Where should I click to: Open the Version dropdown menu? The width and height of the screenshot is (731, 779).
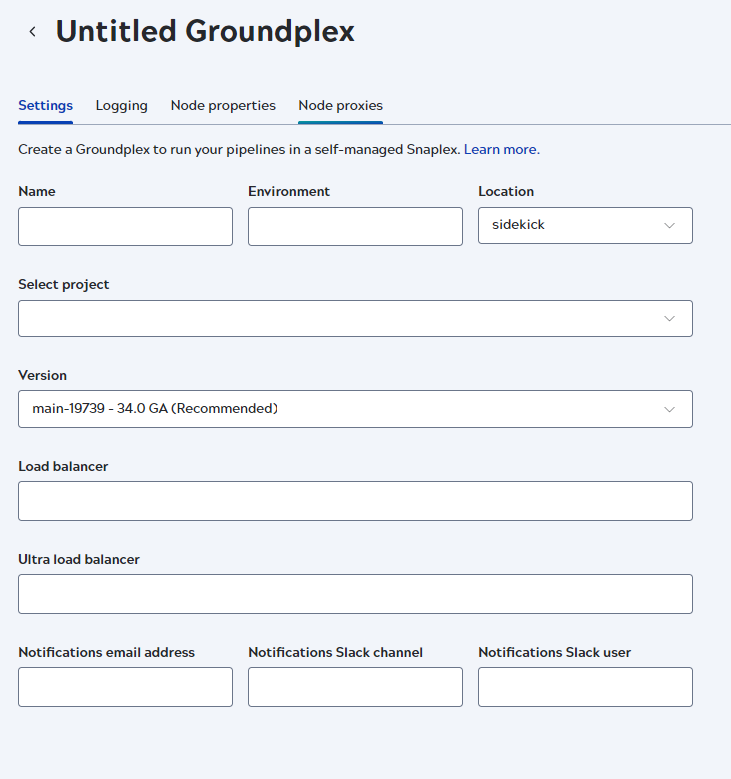pyautogui.click(x=340, y=409)
